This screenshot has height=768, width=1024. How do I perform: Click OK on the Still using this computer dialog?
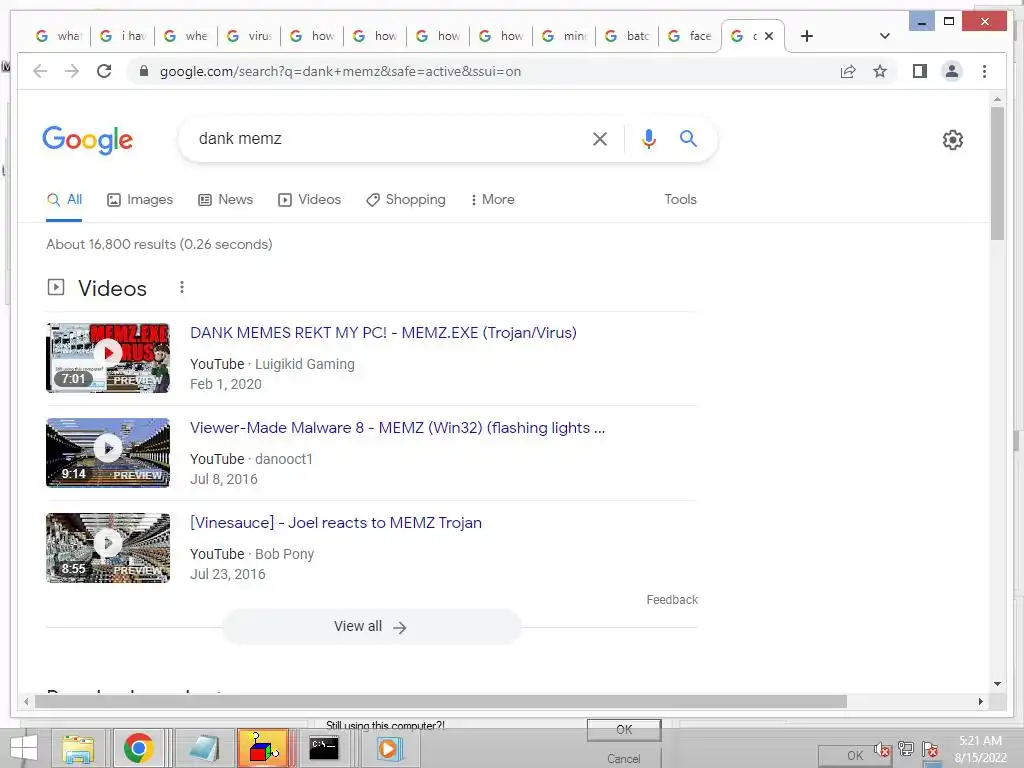click(624, 729)
